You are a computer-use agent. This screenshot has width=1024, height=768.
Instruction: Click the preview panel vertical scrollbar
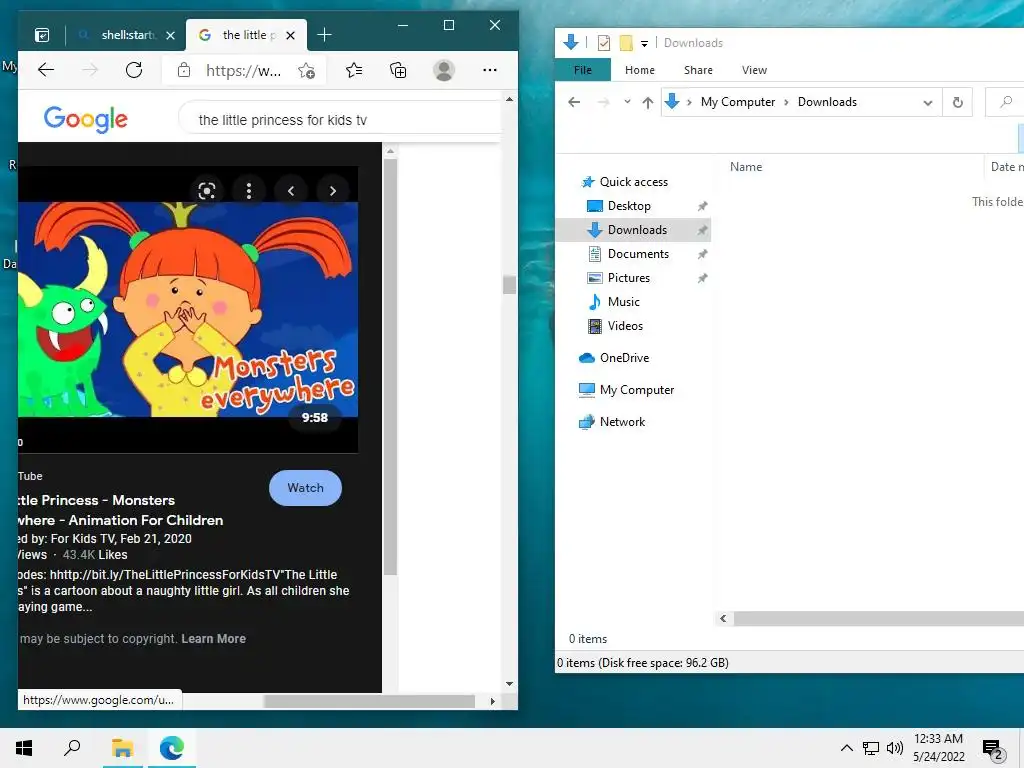coord(391,366)
